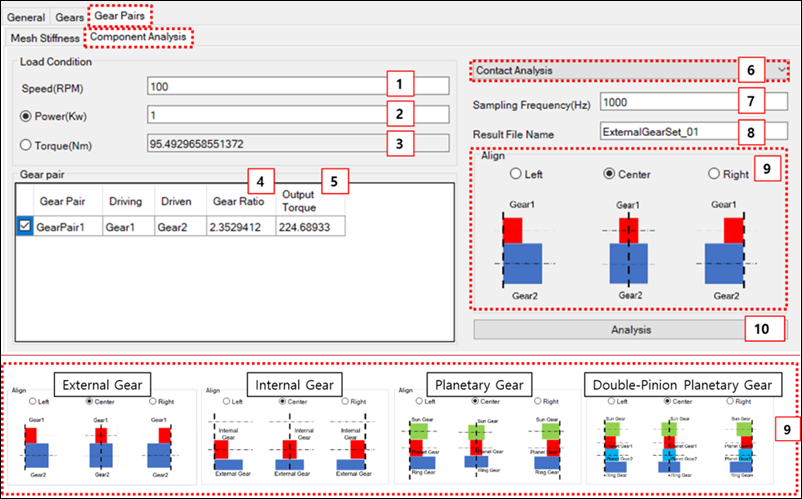Click the Speed(RPM) input field
The height and width of the screenshot is (499, 802).
(x=265, y=86)
